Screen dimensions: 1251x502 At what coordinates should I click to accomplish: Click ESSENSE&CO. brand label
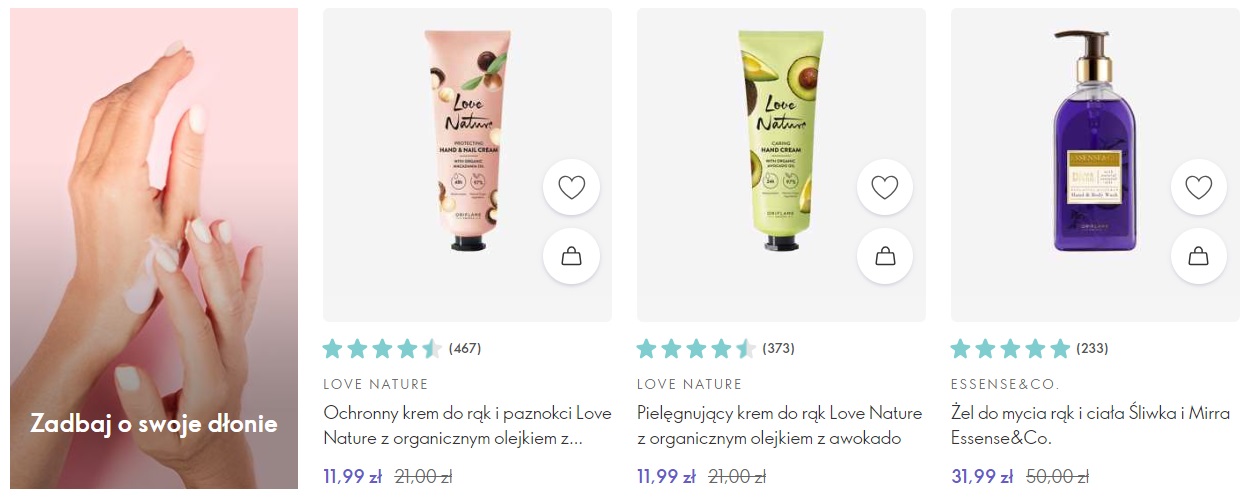tap(1005, 384)
